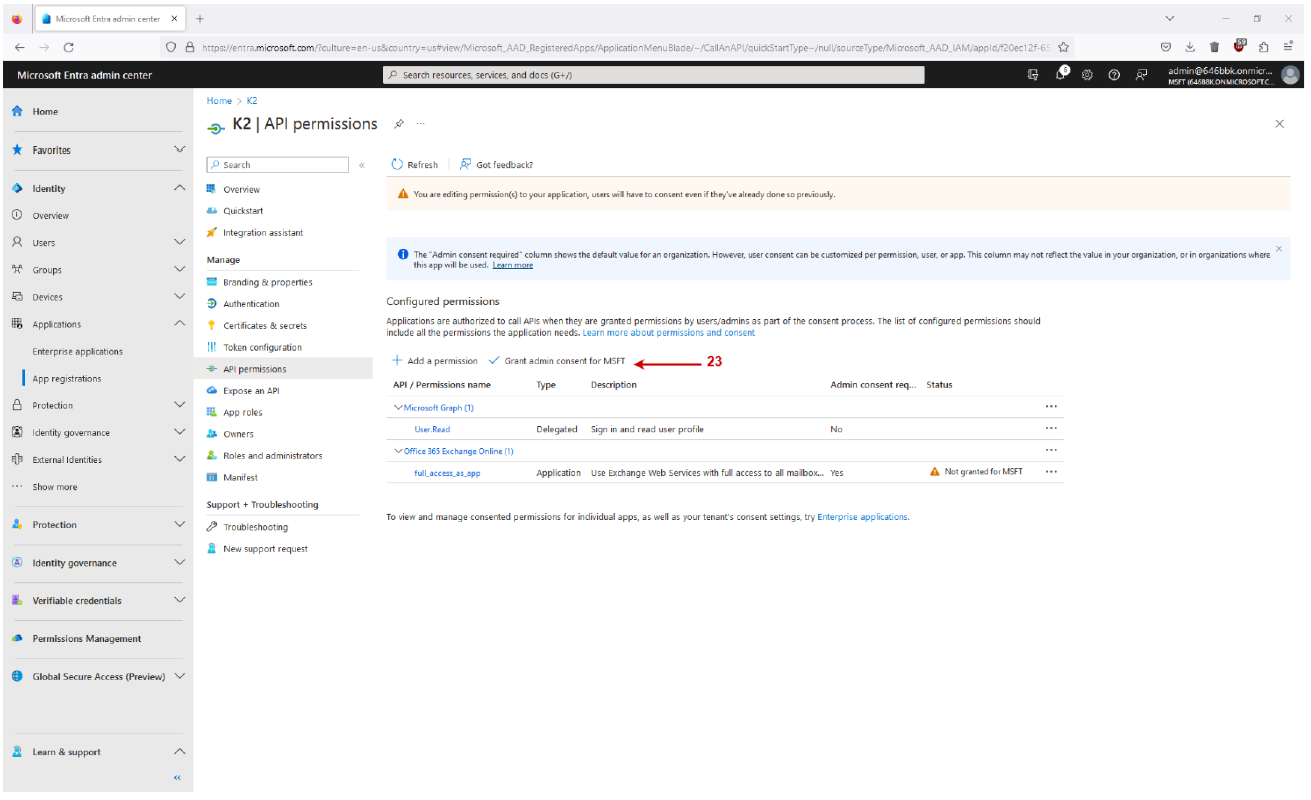This screenshot has width=1311, height=800.
Task: Open the full_access_as_app permission link
Action: (x=447, y=473)
